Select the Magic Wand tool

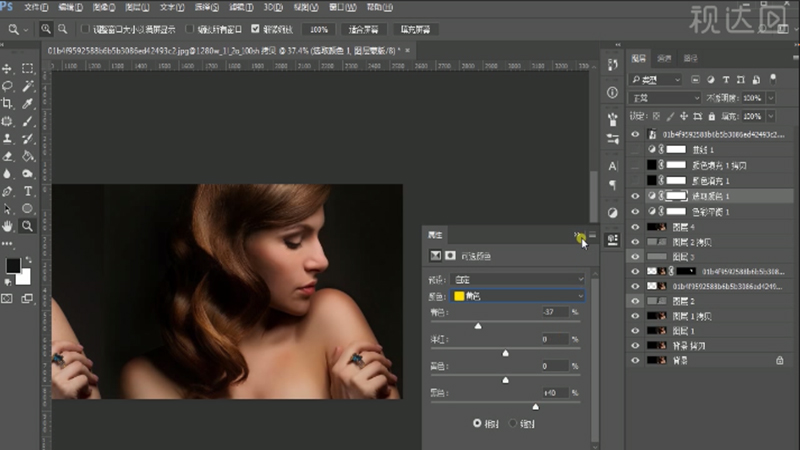click(x=28, y=86)
